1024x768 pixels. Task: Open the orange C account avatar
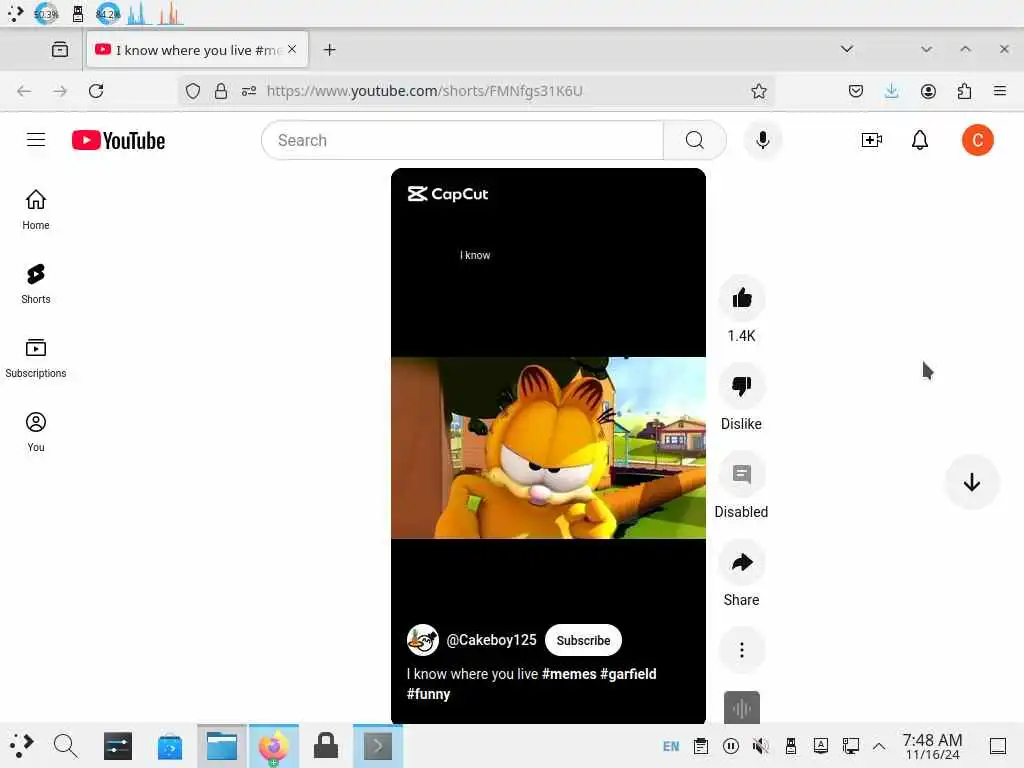click(x=977, y=140)
